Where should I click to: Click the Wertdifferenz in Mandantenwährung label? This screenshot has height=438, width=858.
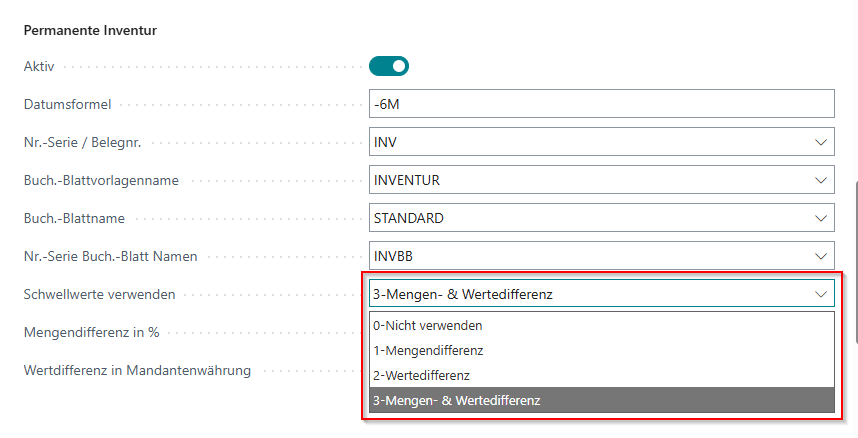click(x=137, y=370)
